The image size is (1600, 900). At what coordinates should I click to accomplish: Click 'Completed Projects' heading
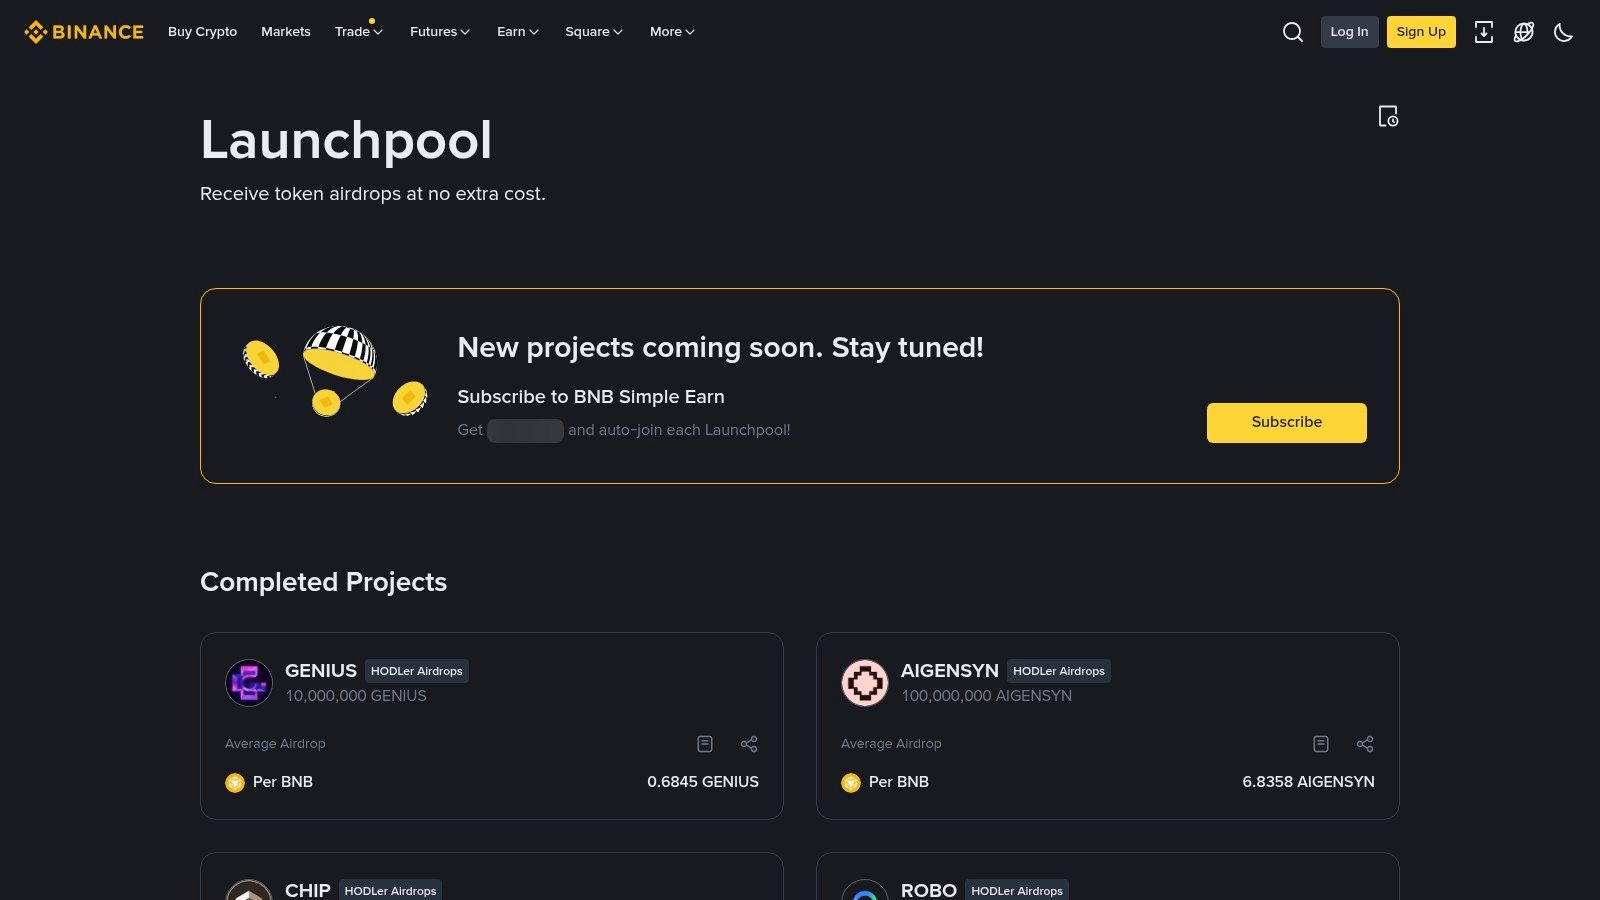324,582
